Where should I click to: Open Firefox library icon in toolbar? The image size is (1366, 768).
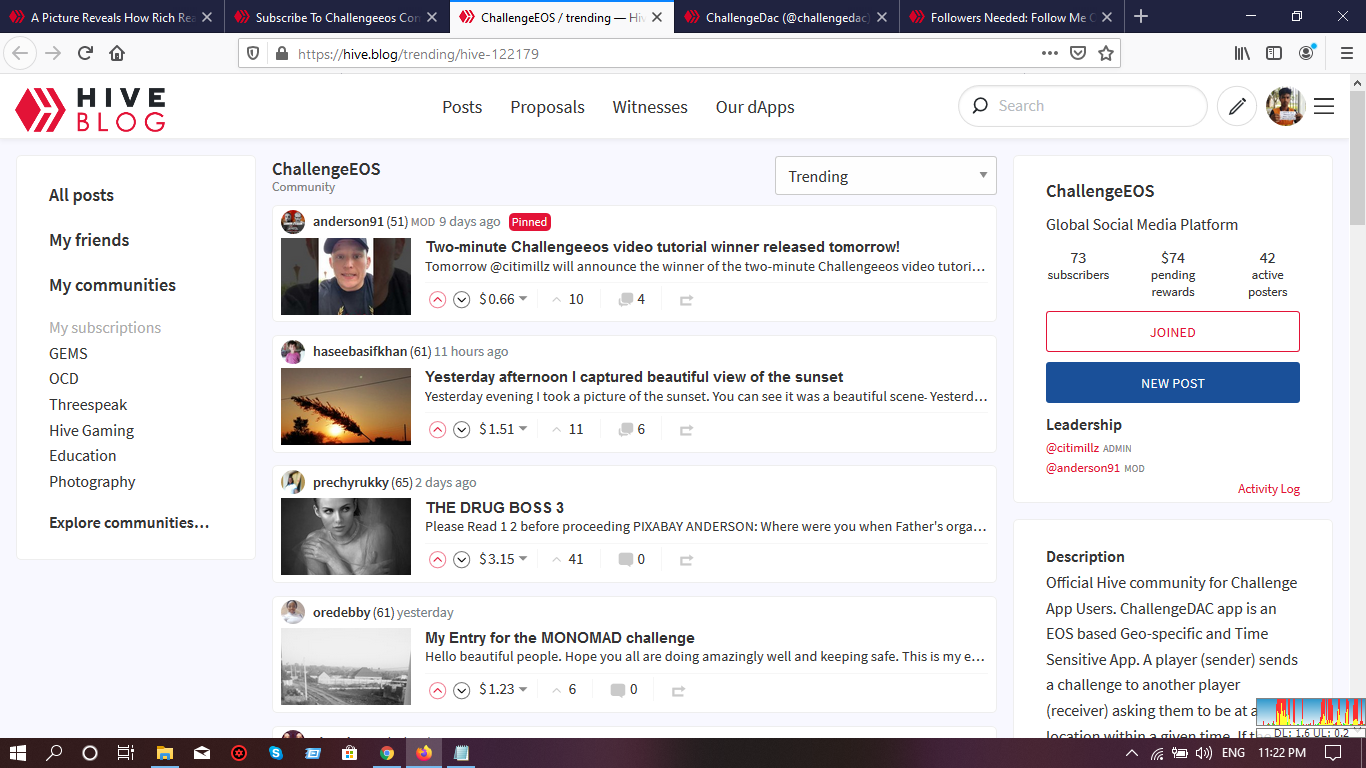[x=1241, y=52]
